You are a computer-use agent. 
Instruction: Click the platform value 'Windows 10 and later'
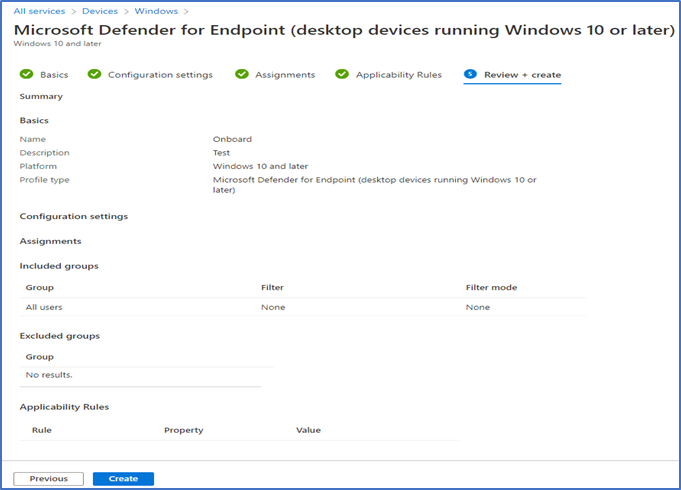tap(260, 166)
